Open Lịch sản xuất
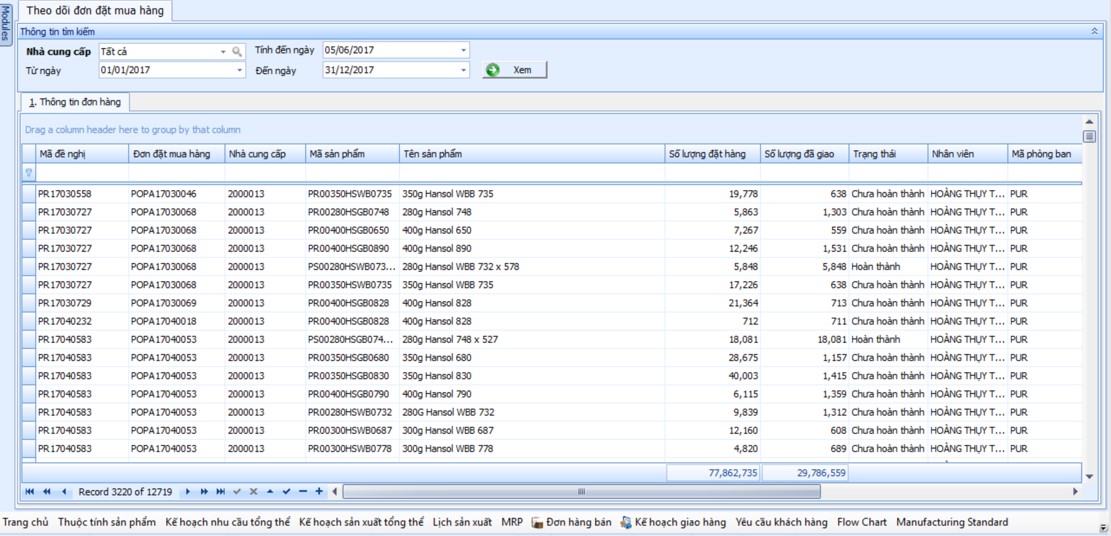Screen dimensions: 1111x536 [x=462, y=523]
